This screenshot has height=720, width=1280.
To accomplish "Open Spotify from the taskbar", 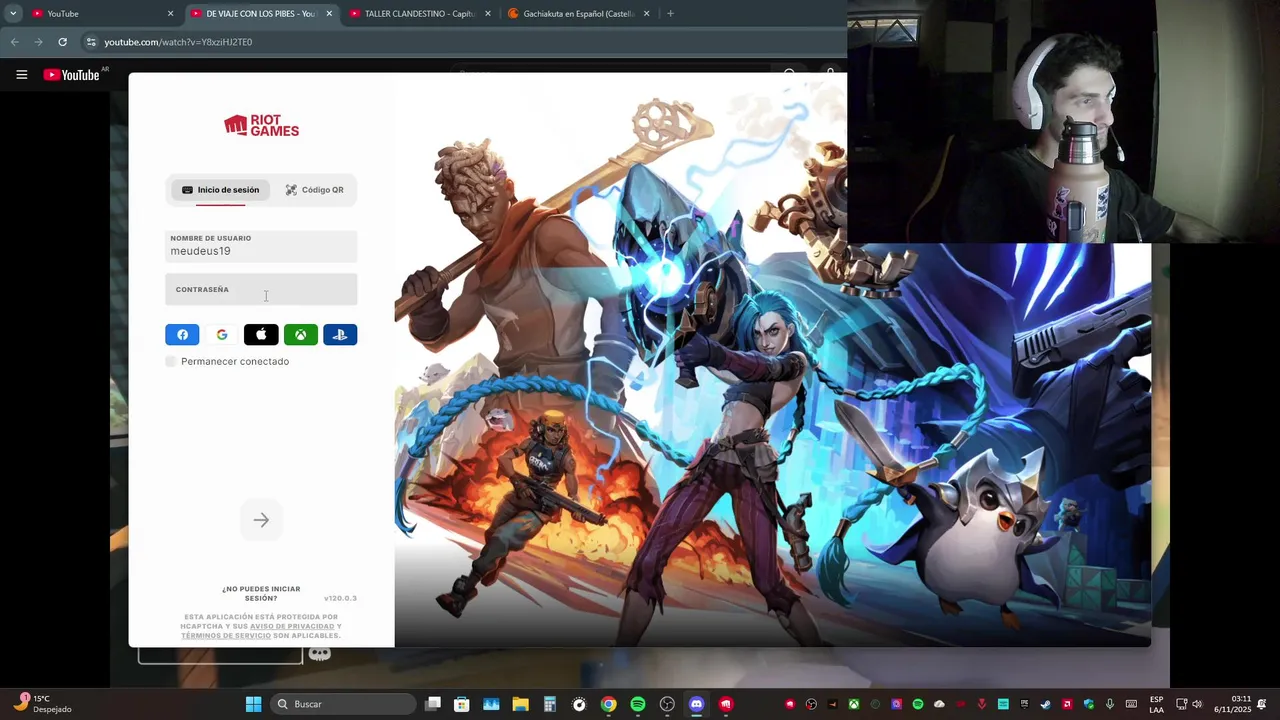I will click(638, 704).
